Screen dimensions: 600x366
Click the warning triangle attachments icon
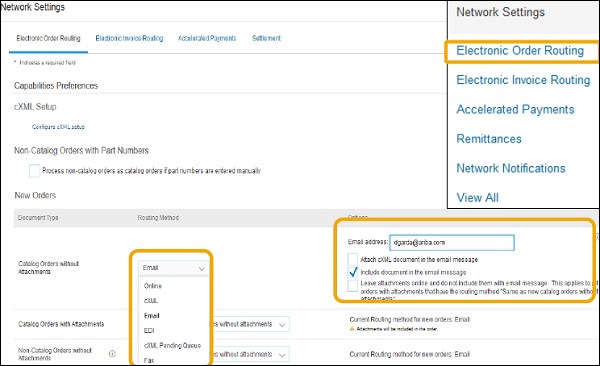tap(352, 329)
